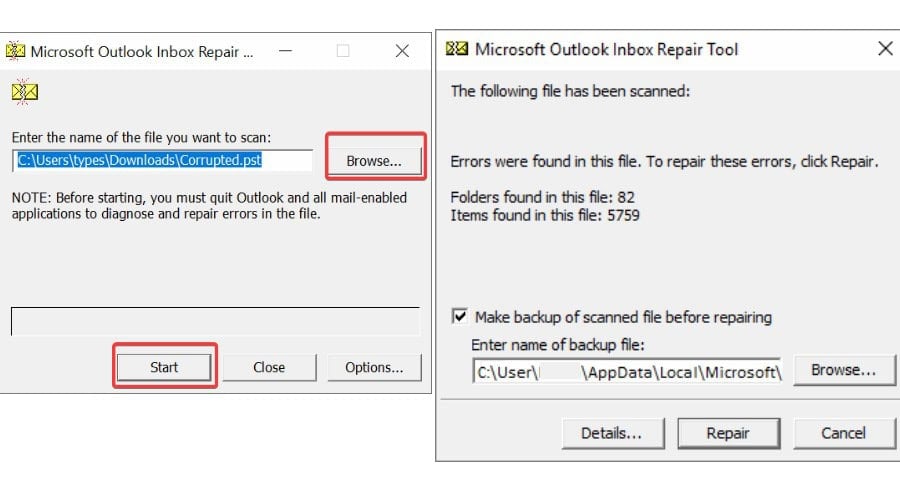Click Repair to fix file errors
Viewport: 900px width, 500px height.
click(728, 433)
